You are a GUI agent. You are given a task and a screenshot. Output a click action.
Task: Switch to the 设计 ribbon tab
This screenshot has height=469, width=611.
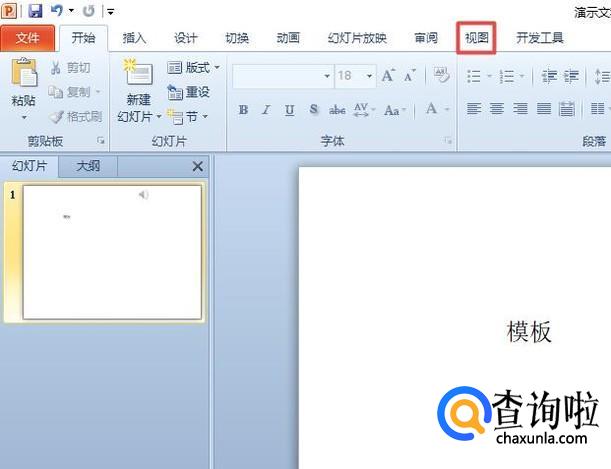(186, 38)
